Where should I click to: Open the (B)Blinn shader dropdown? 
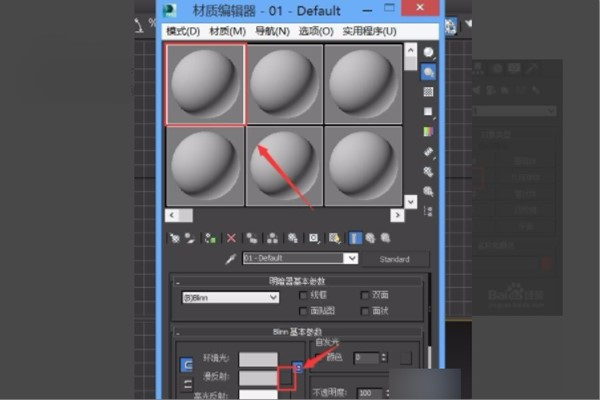230,297
